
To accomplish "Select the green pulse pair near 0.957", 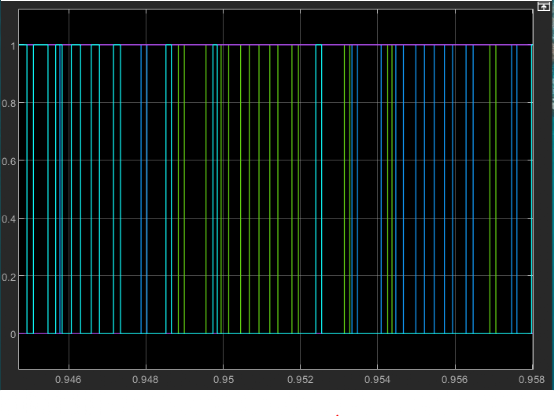I will click(x=493, y=189).
